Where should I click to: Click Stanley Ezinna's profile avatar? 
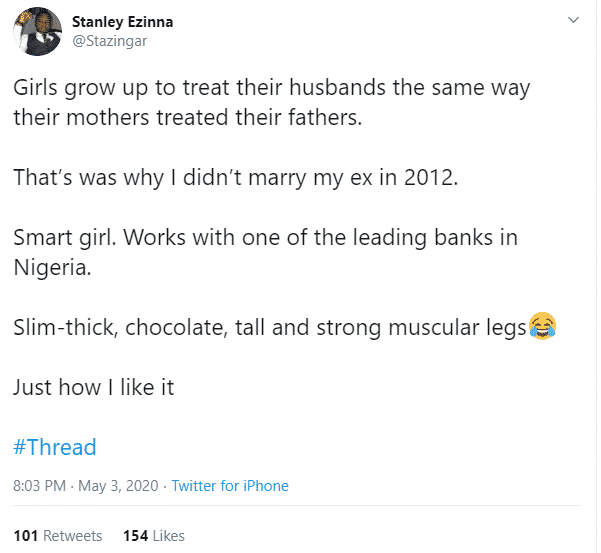pos(37,34)
